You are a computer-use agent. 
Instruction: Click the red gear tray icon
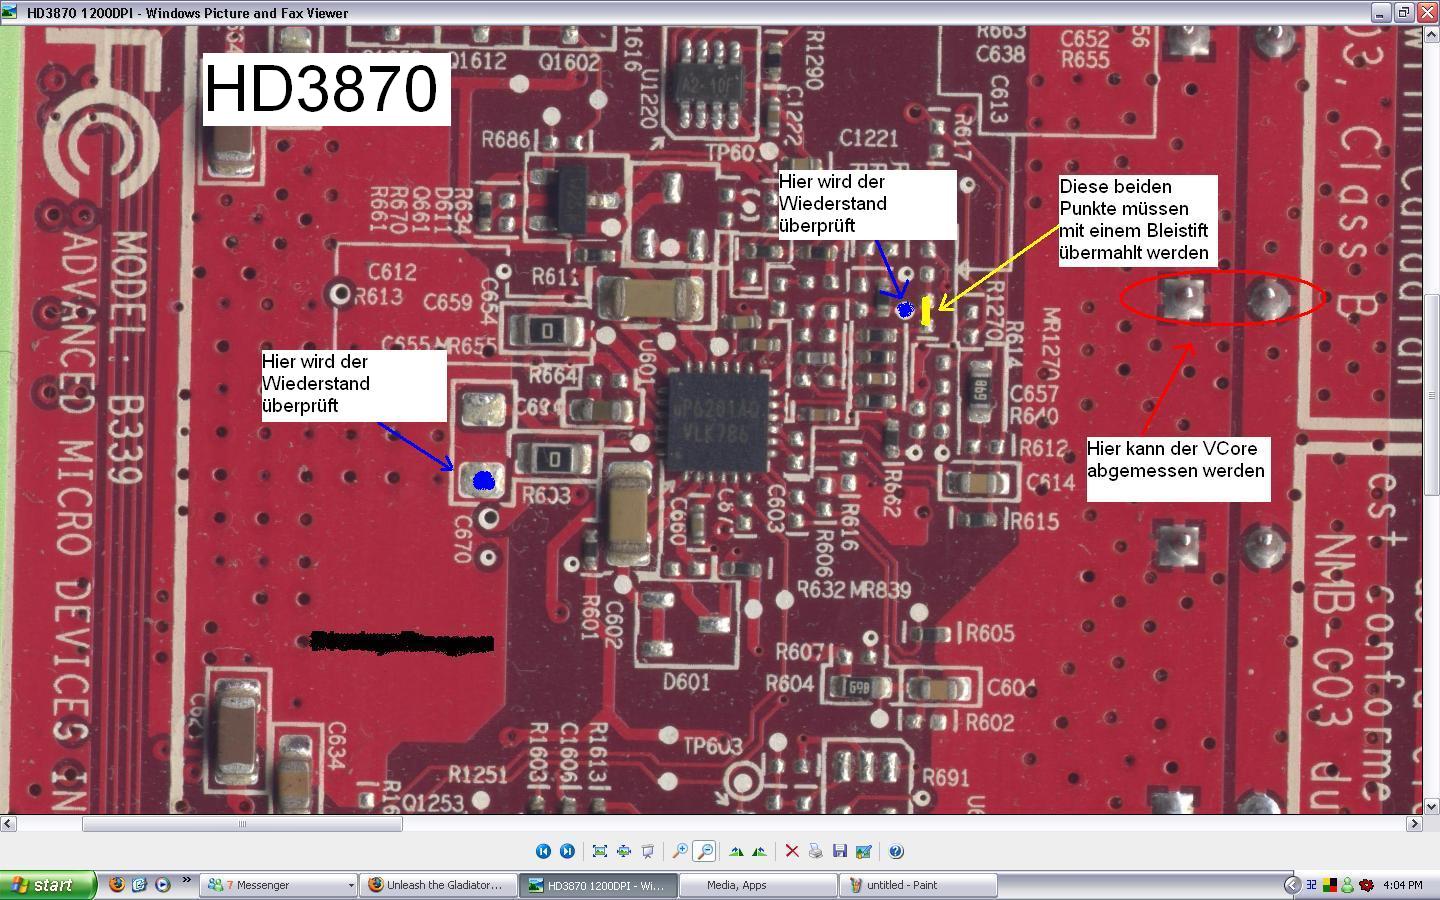click(1366, 885)
